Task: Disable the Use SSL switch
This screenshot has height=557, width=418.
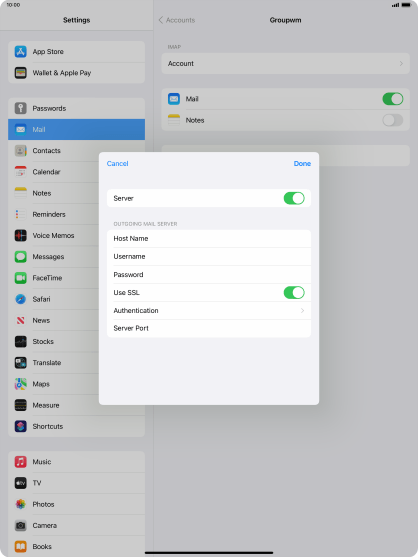Action: coord(294,292)
